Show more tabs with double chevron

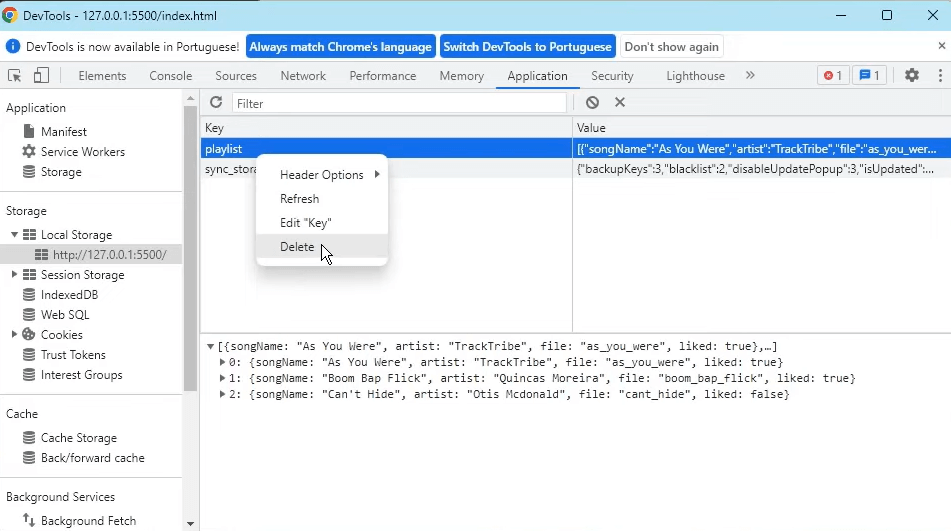point(750,76)
